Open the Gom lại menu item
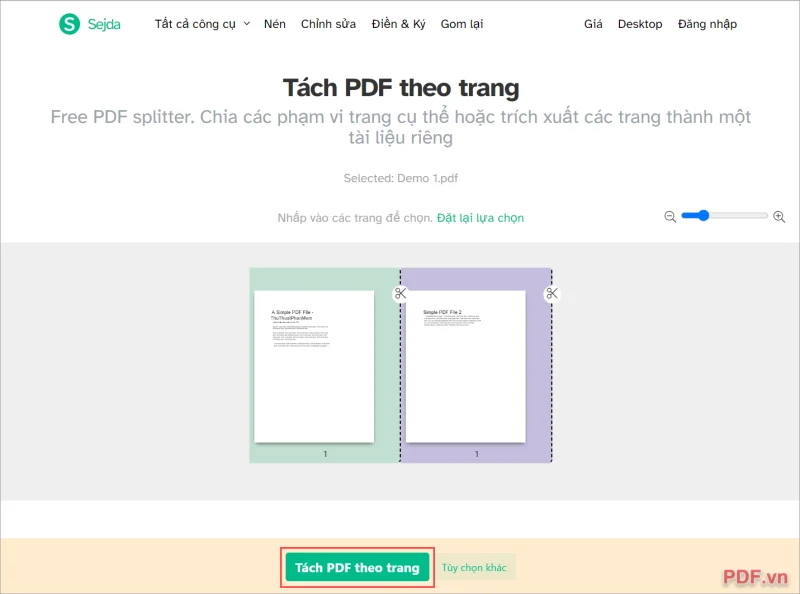The width and height of the screenshot is (800, 594). pos(462,24)
